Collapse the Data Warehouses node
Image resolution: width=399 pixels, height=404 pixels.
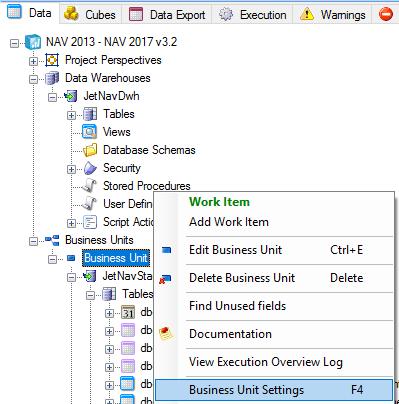pyautogui.click(x=33, y=79)
